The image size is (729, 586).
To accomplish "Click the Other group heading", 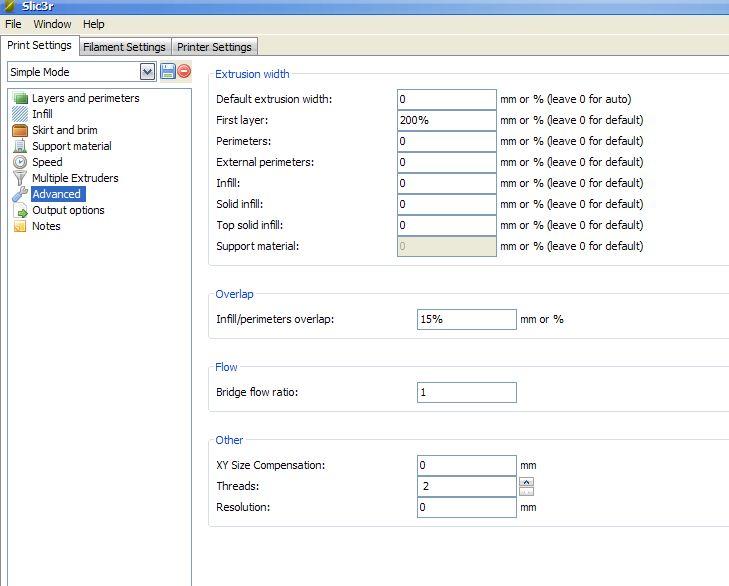I will click(229, 440).
